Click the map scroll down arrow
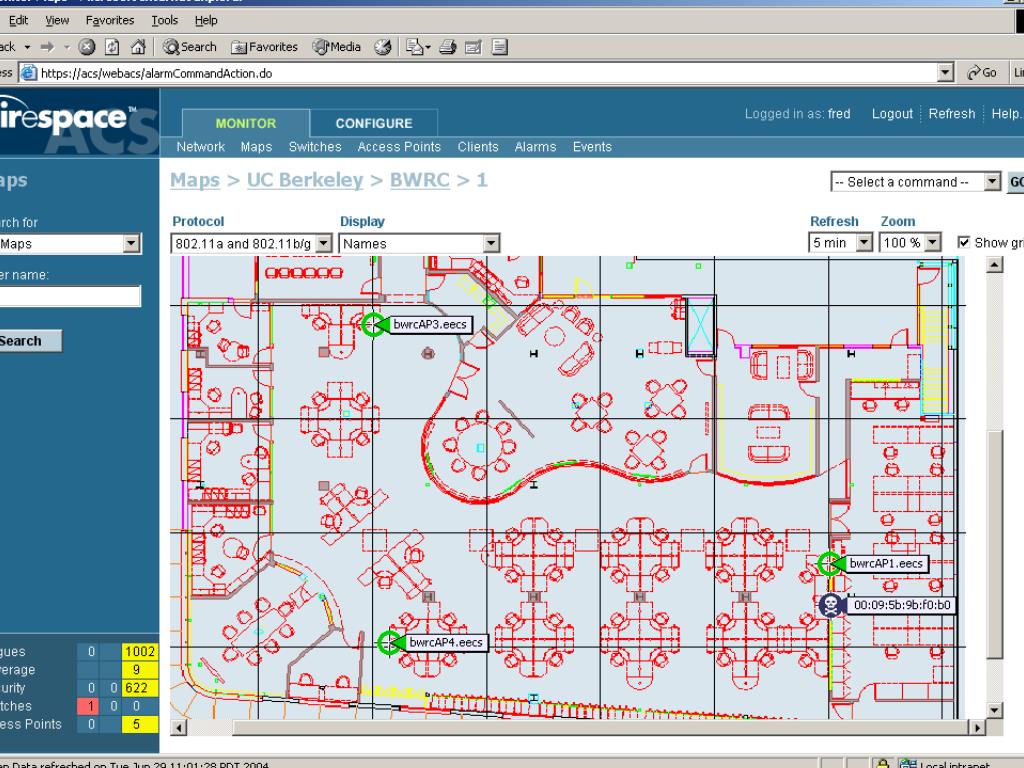The width and height of the screenshot is (1024, 768). click(x=994, y=711)
